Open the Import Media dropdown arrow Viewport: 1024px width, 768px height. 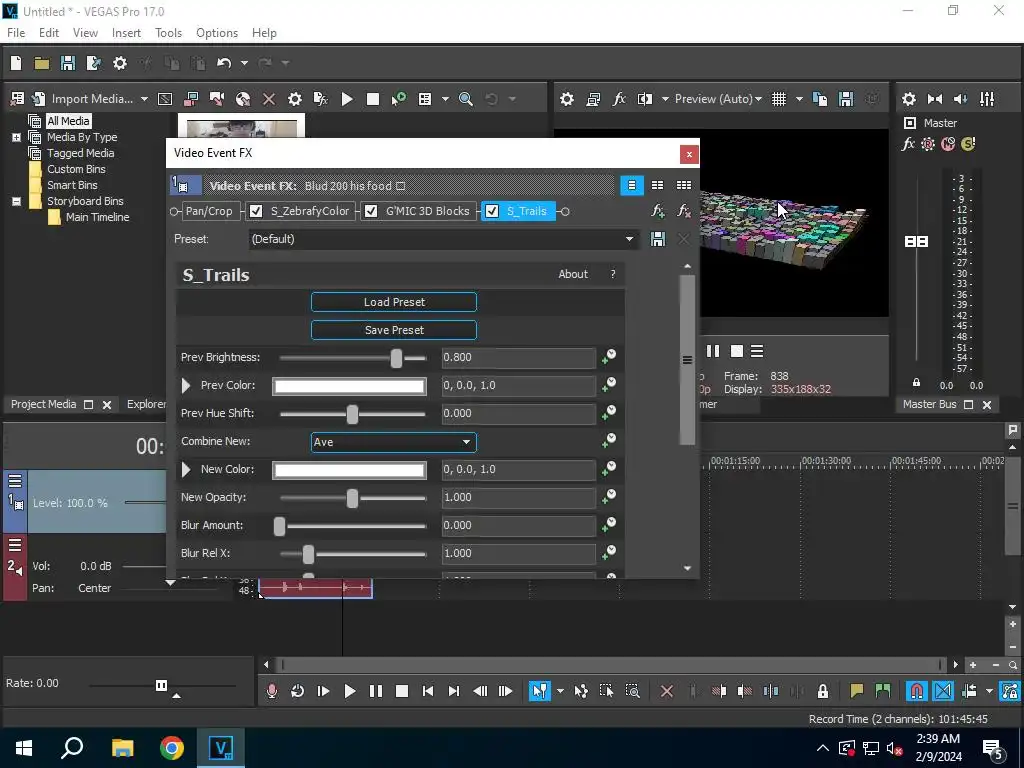[144, 99]
